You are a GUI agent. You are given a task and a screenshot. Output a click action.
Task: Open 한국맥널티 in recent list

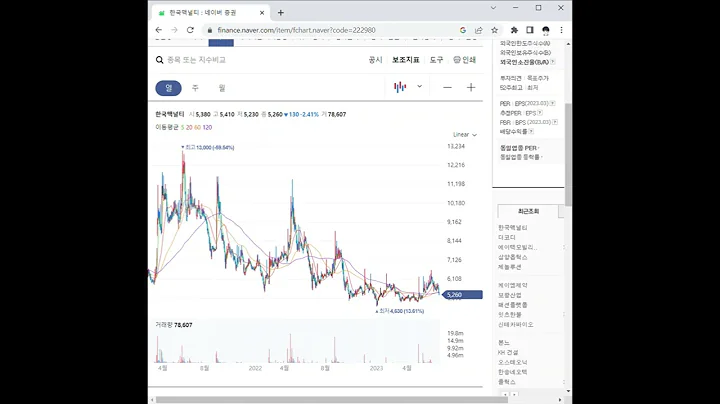tap(512, 228)
